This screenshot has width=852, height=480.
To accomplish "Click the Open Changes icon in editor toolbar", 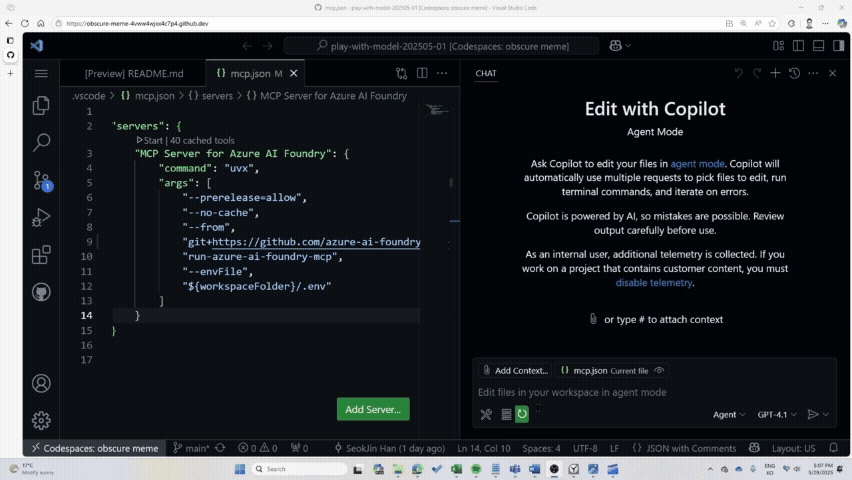I will [402, 73].
